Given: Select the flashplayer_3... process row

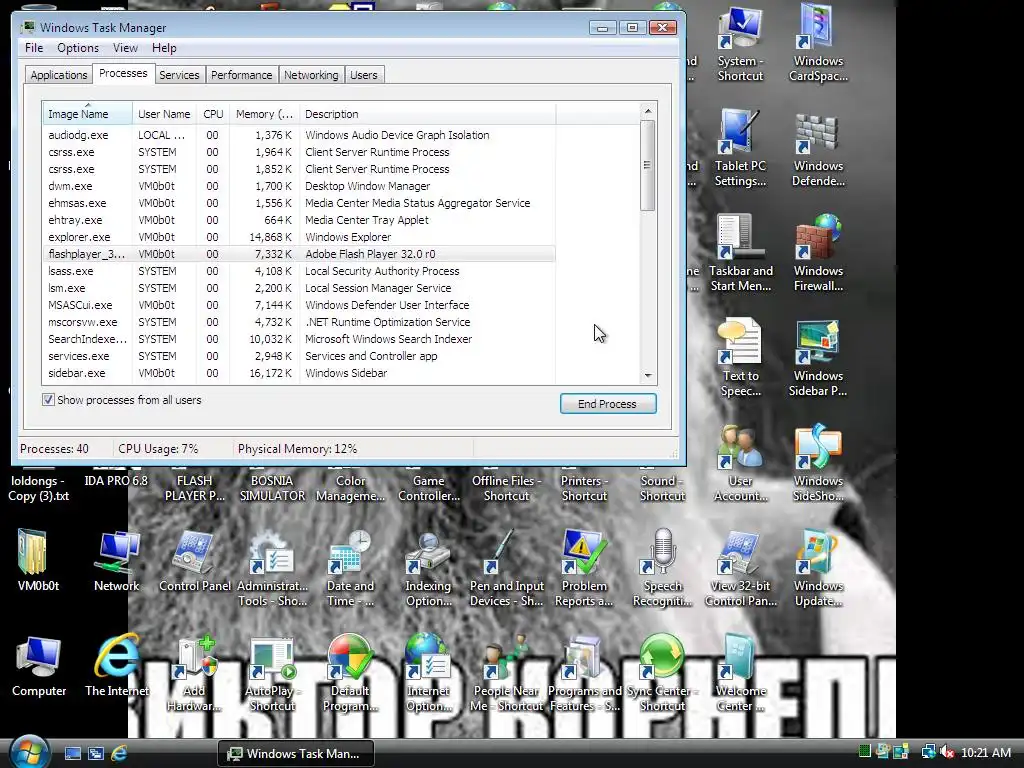Looking at the screenshot, I should 300,254.
